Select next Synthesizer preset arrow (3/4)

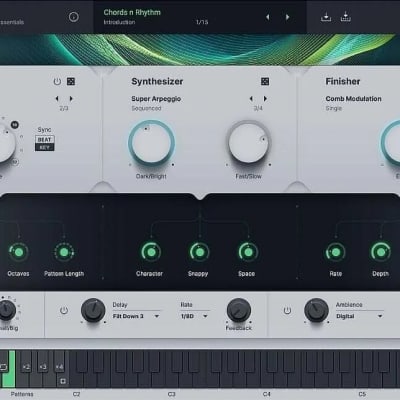pyautogui.click(x=265, y=99)
